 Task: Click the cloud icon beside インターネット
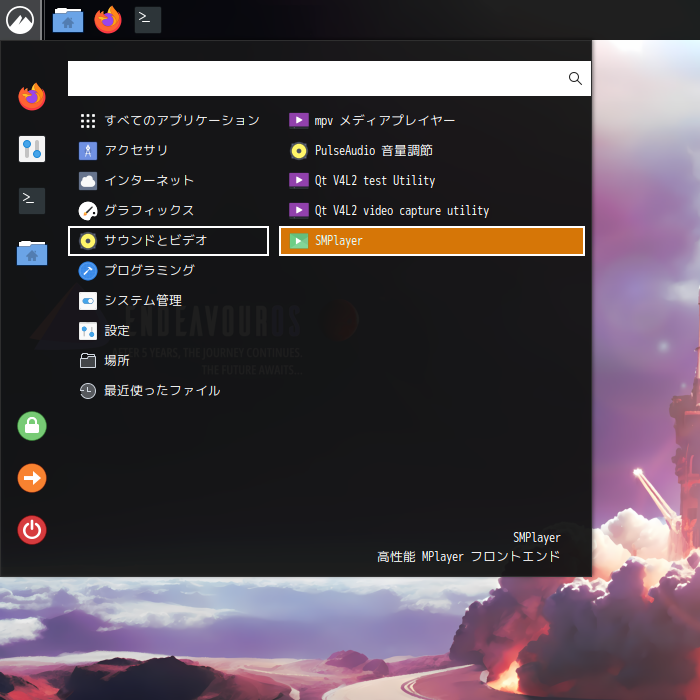point(88,181)
